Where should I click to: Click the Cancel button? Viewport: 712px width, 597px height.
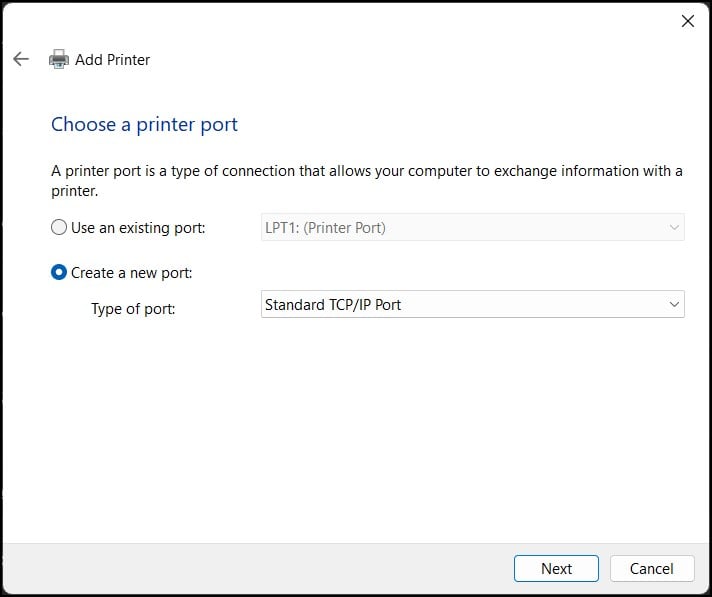(x=652, y=568)
